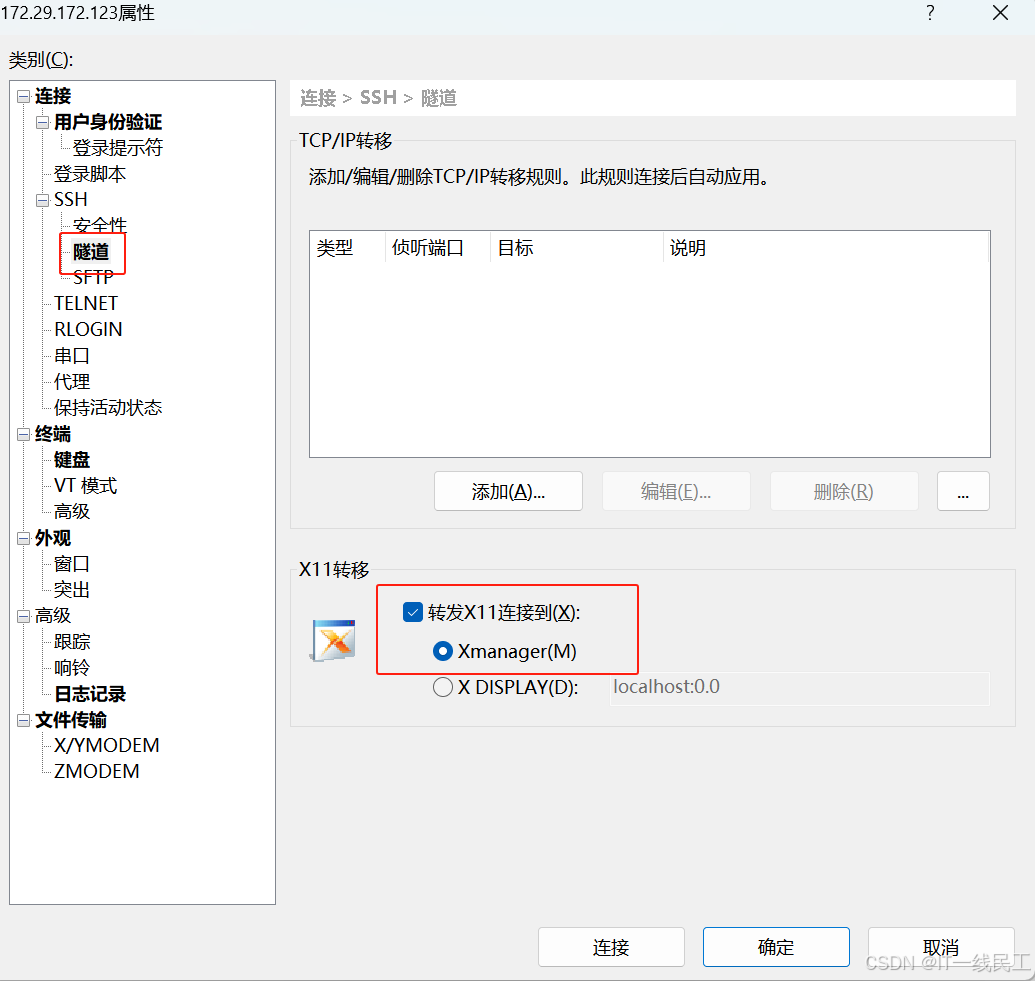Viewport: 1035px width, 981px height.
Task: Click the 编辑(E)... button
Action: (x=676, y=491)
